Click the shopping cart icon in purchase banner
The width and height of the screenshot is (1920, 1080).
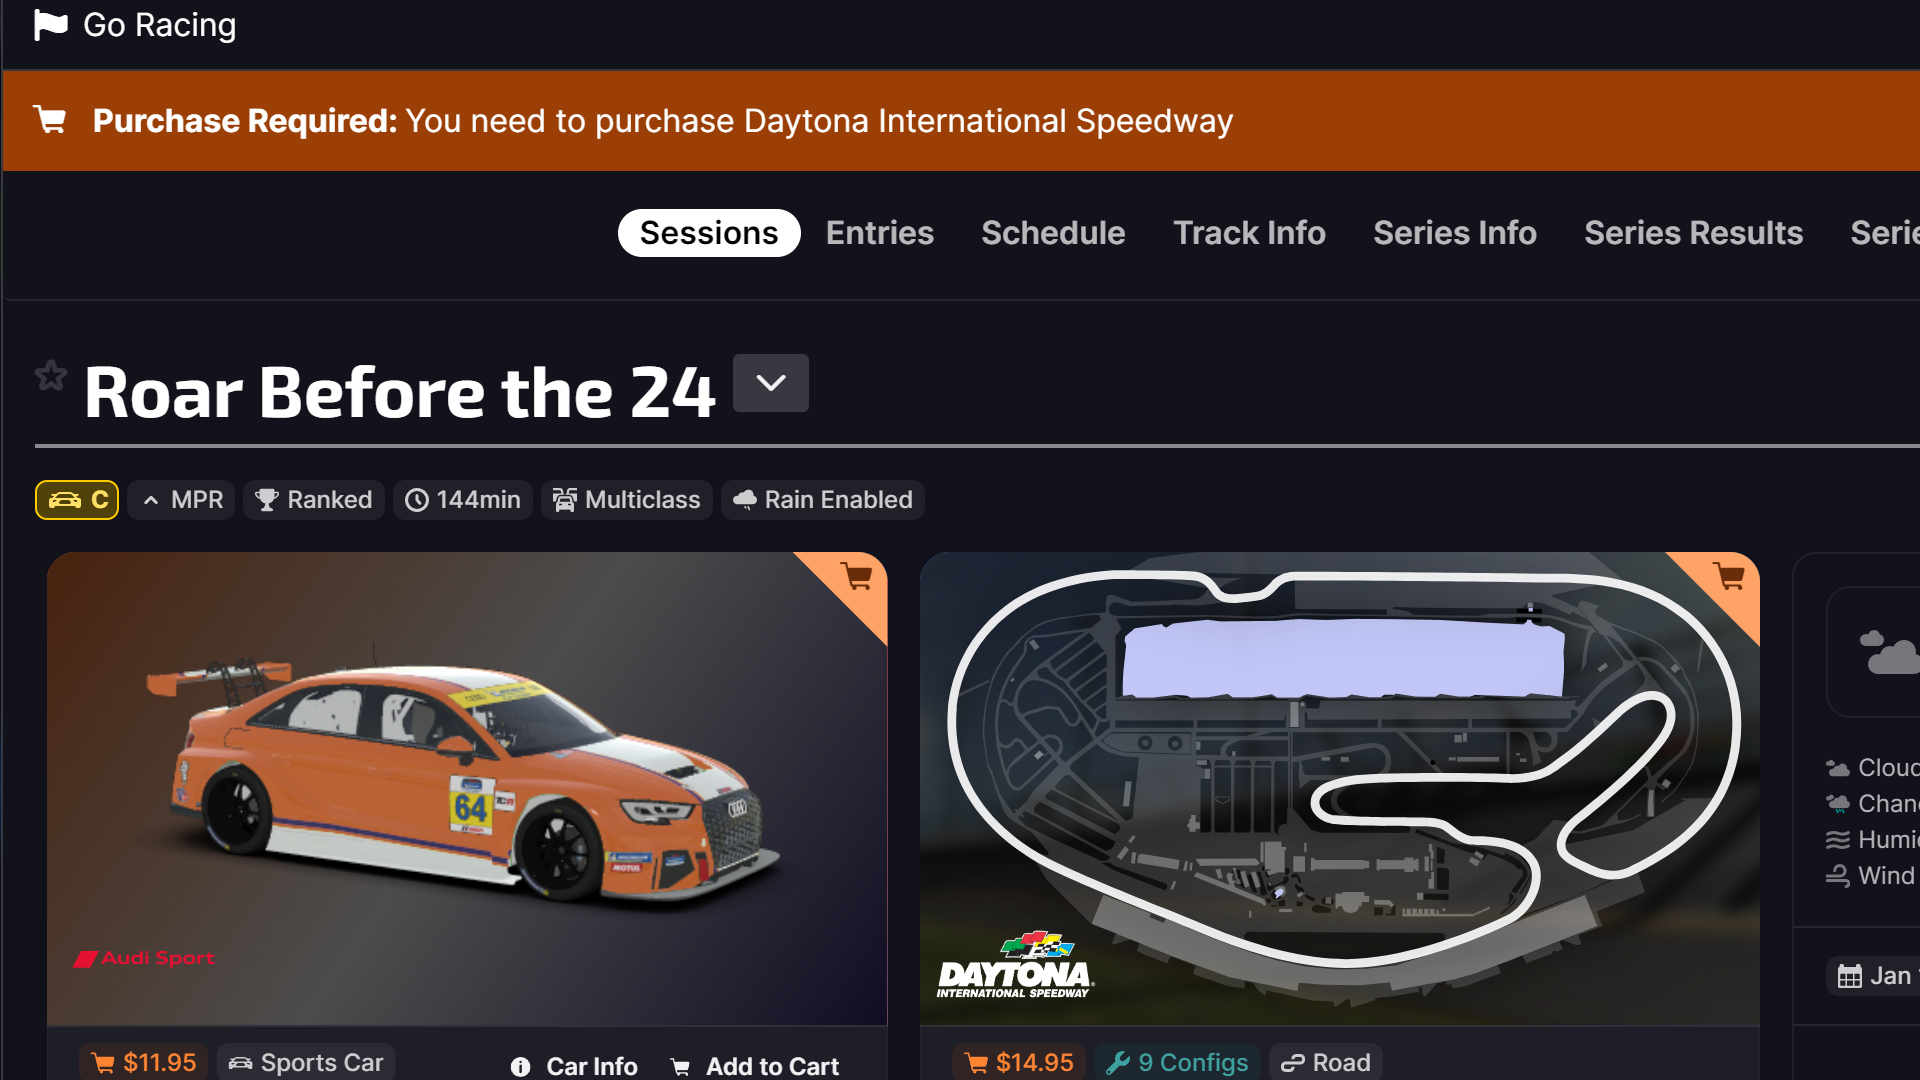(x=50, y=120)
